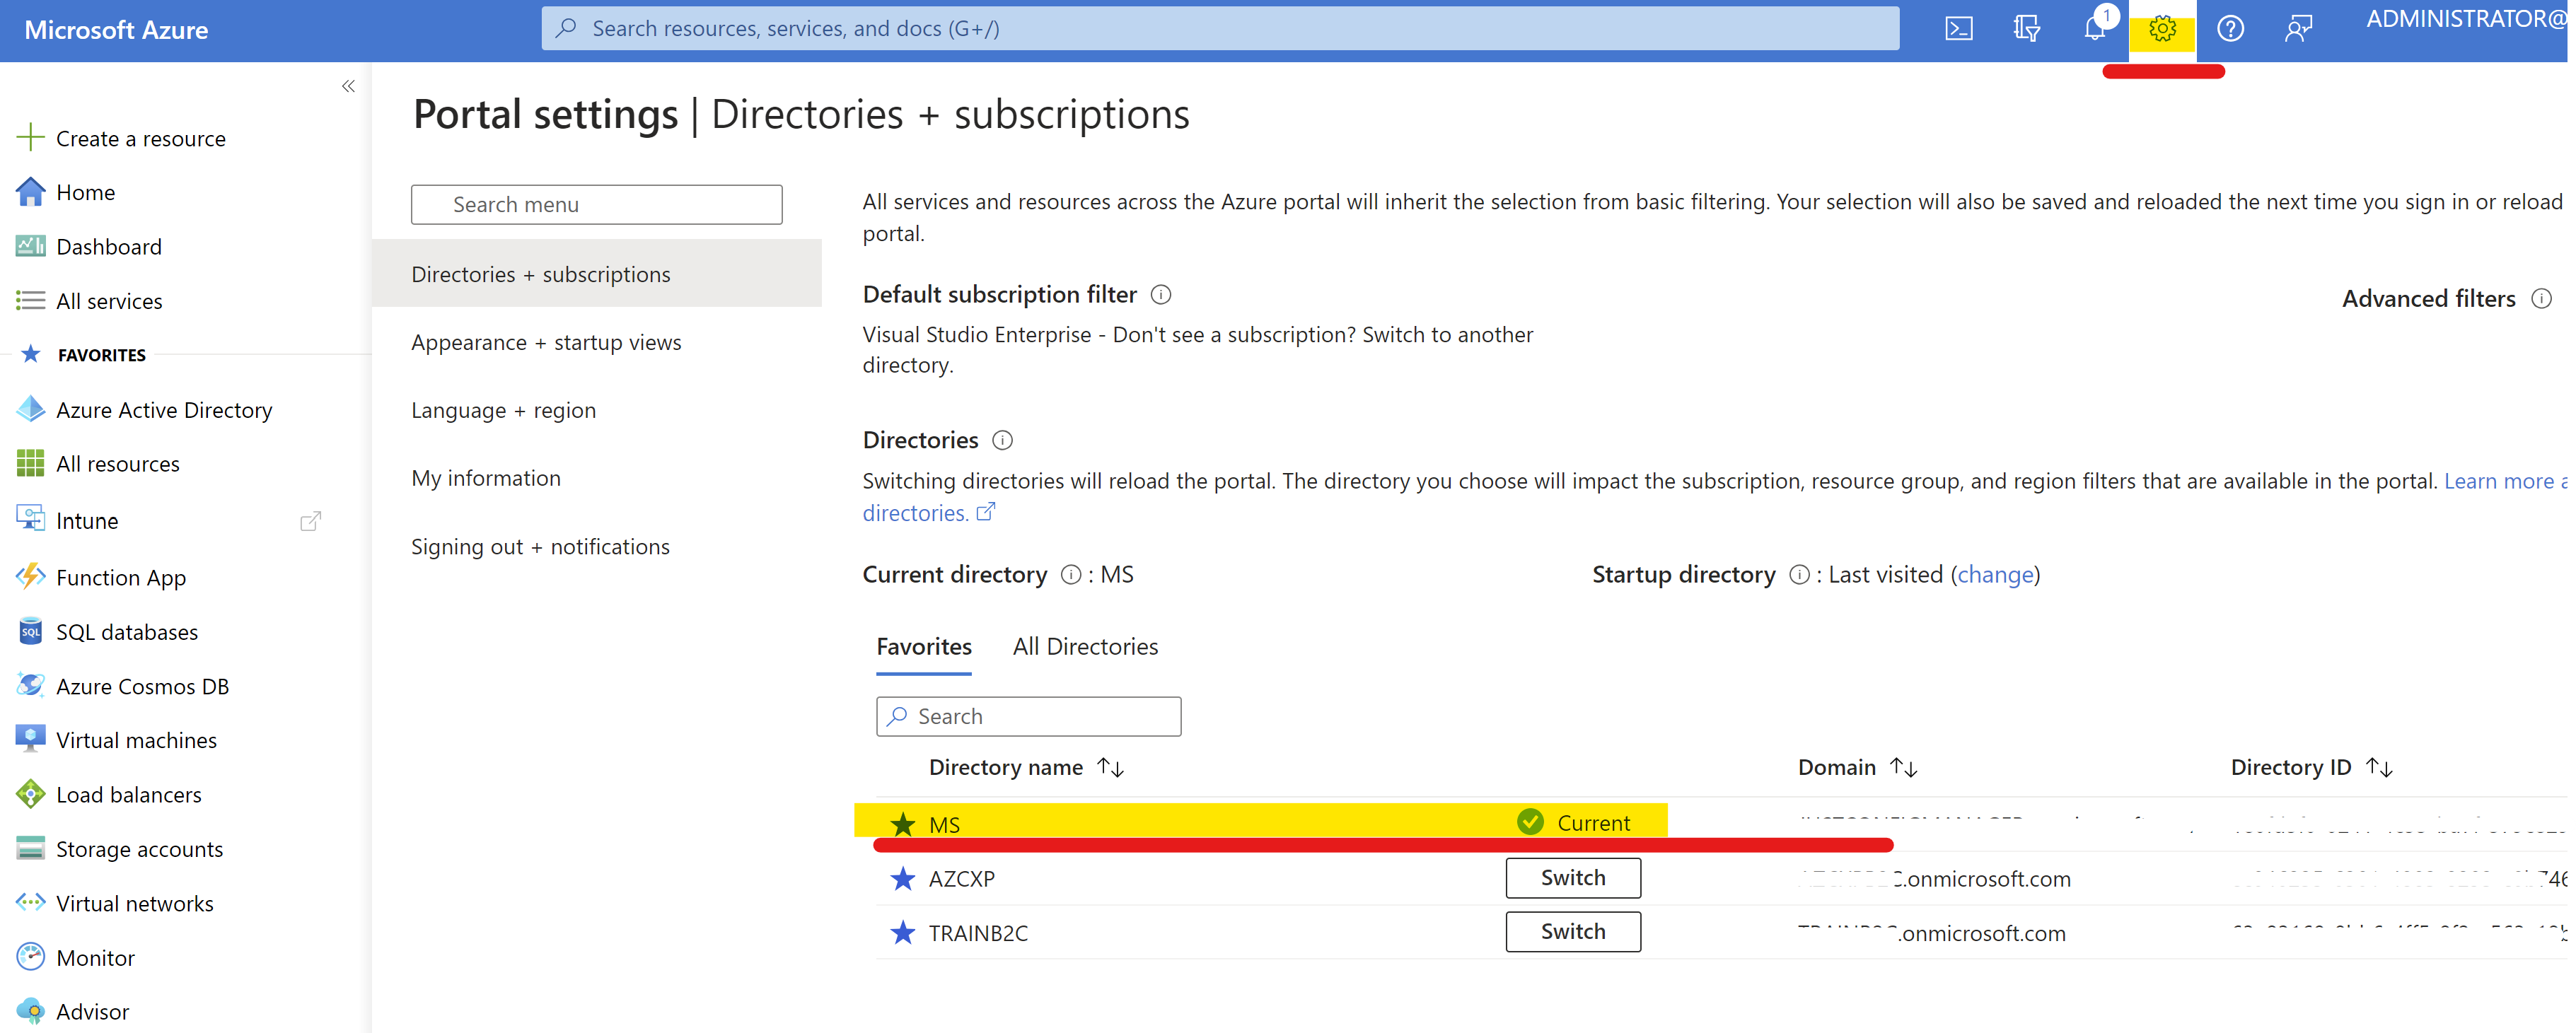Sort by Domain column
The width and height of the screenshot is (2576, 1033).
(x=1857, y=767)
